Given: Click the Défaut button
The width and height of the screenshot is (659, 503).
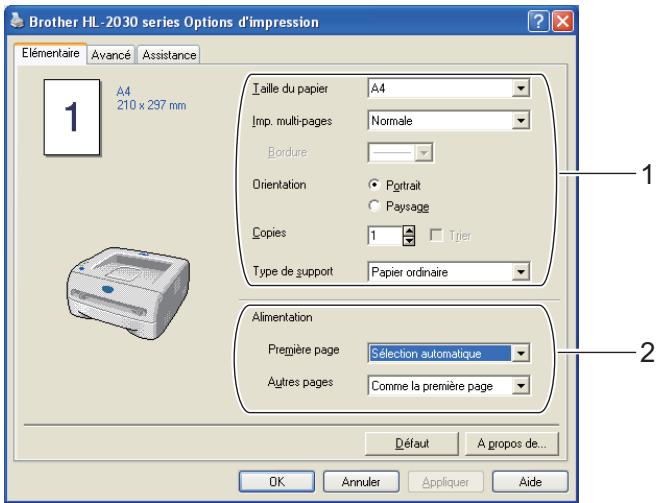Looking at the screenshot, I should tap(412, 444).
